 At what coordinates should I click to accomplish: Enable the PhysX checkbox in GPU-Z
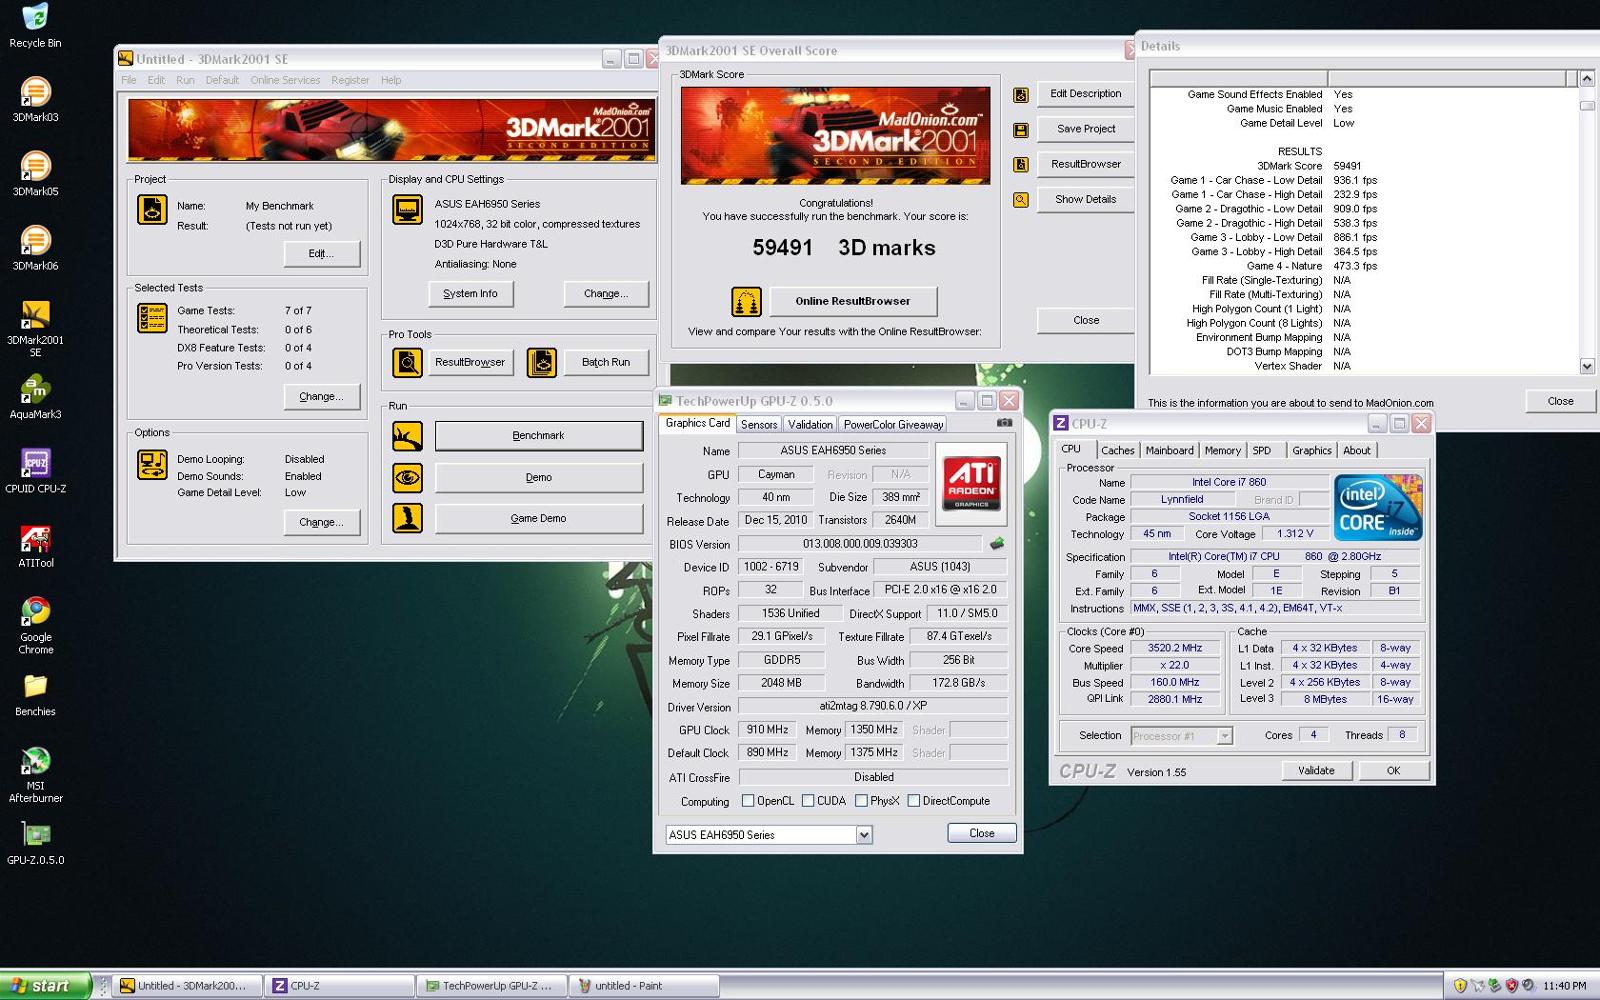[860, 801]
